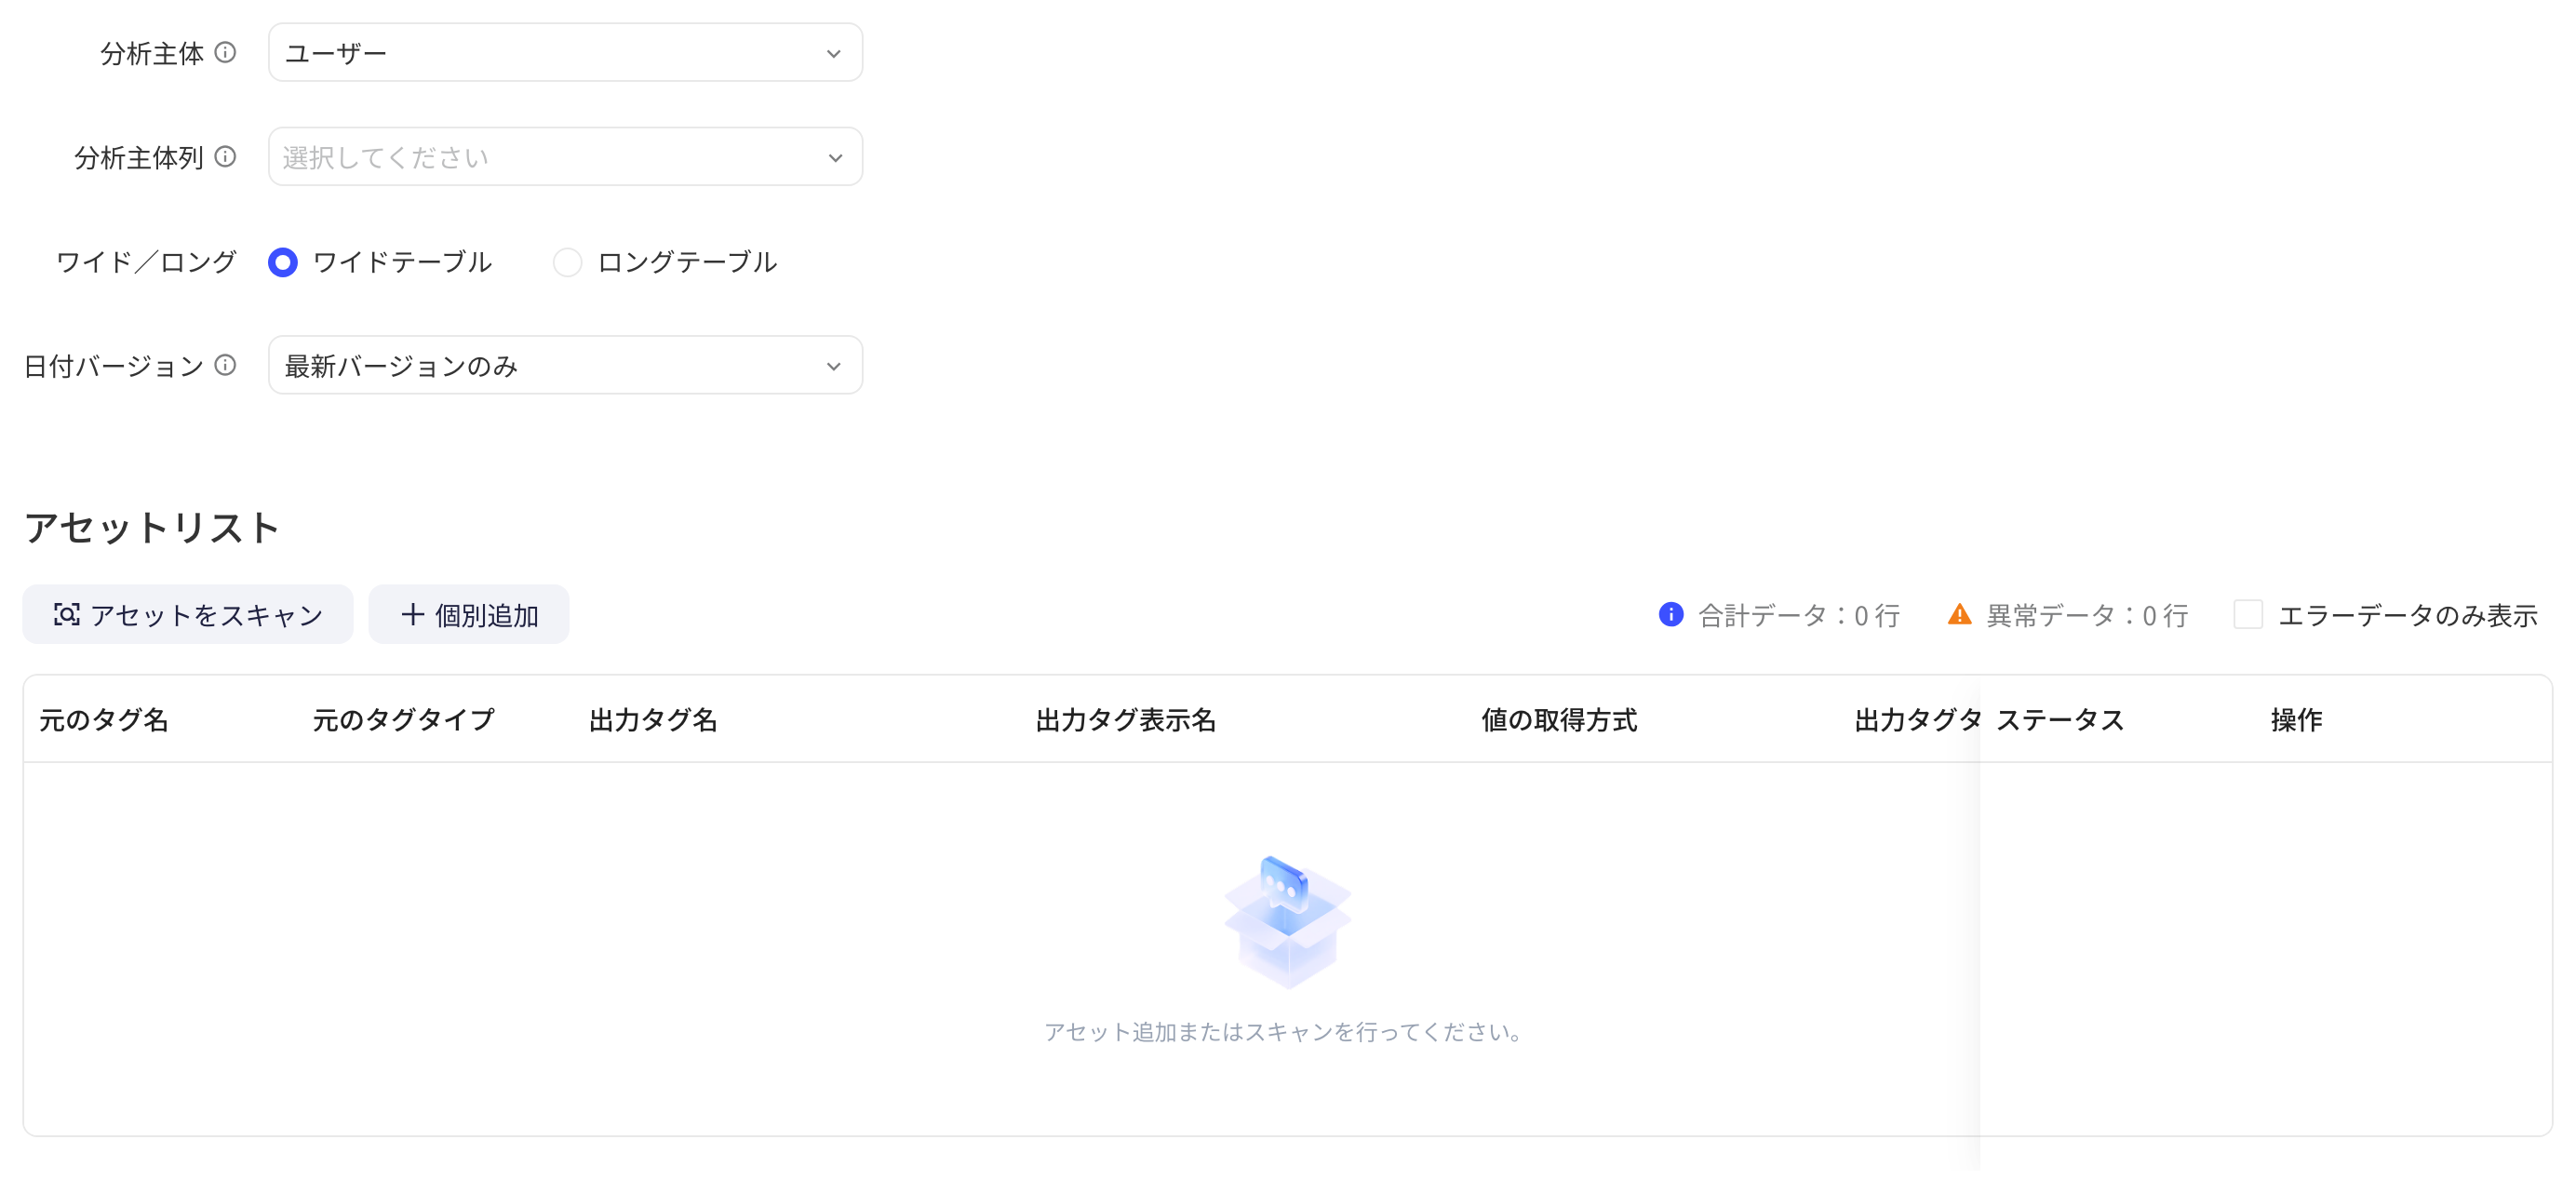Click 操作 column header
2576x1193 pixels.
click(x=2296, y=719)
